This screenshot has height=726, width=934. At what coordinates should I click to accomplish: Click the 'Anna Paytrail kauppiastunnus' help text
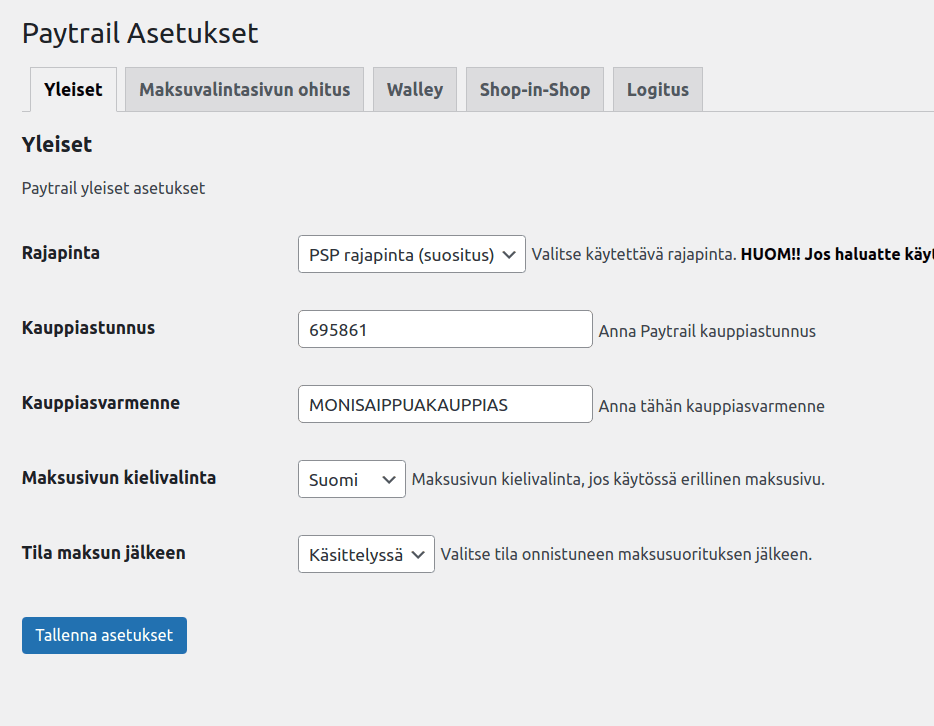point(707,331)
